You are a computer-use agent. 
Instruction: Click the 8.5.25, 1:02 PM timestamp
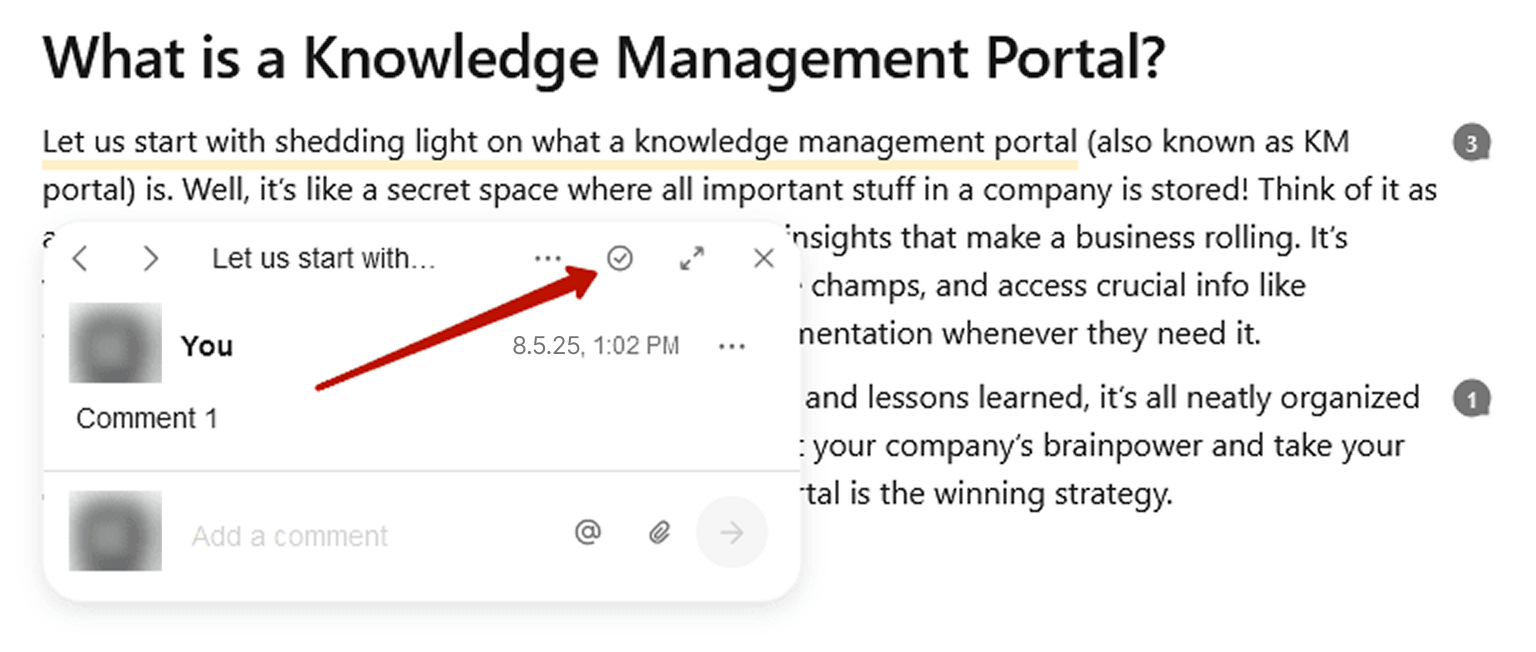pyautogui.click(x=596, y=347)
